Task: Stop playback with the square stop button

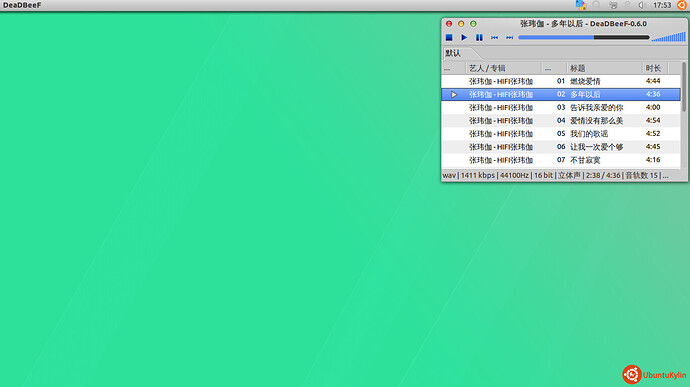Action: (x=449, y=37)
